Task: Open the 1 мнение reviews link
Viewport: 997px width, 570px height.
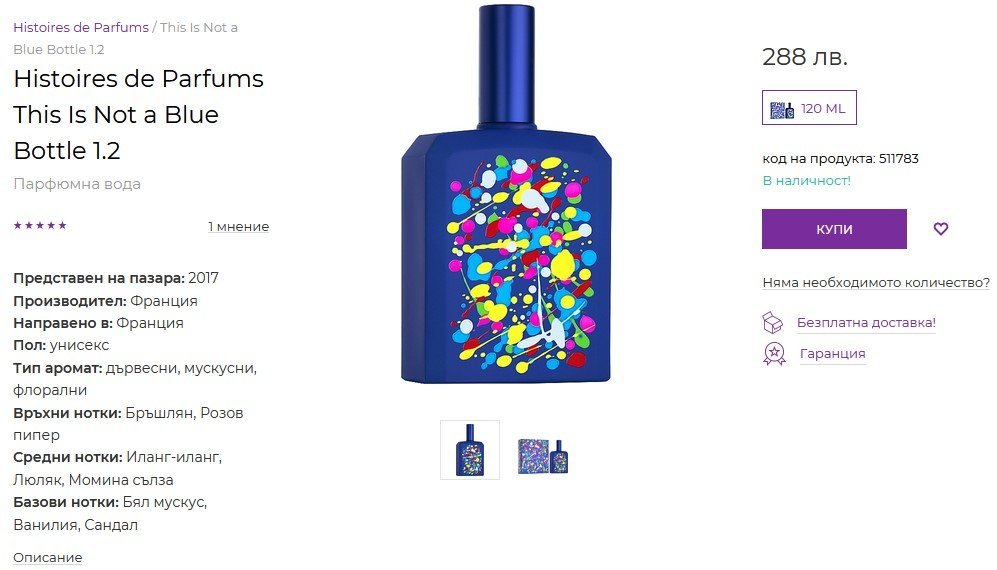Action: pyautogui.click(x=238, y=226)
